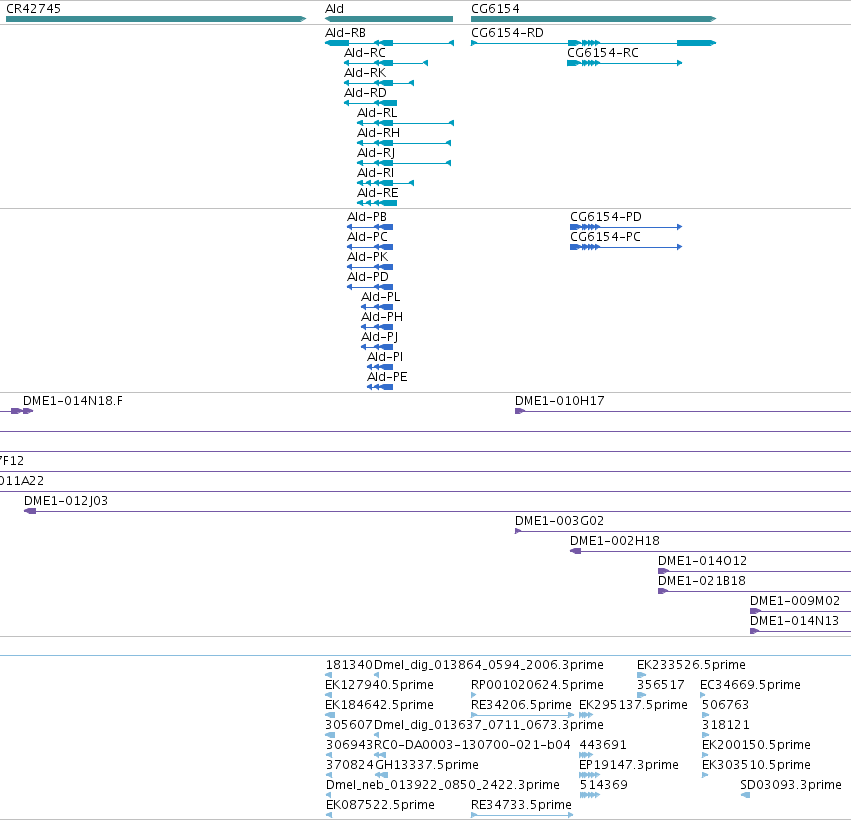Select the DME1-014O12 clone
Viewport: 851px width, 820px height.
coord(754,571)
